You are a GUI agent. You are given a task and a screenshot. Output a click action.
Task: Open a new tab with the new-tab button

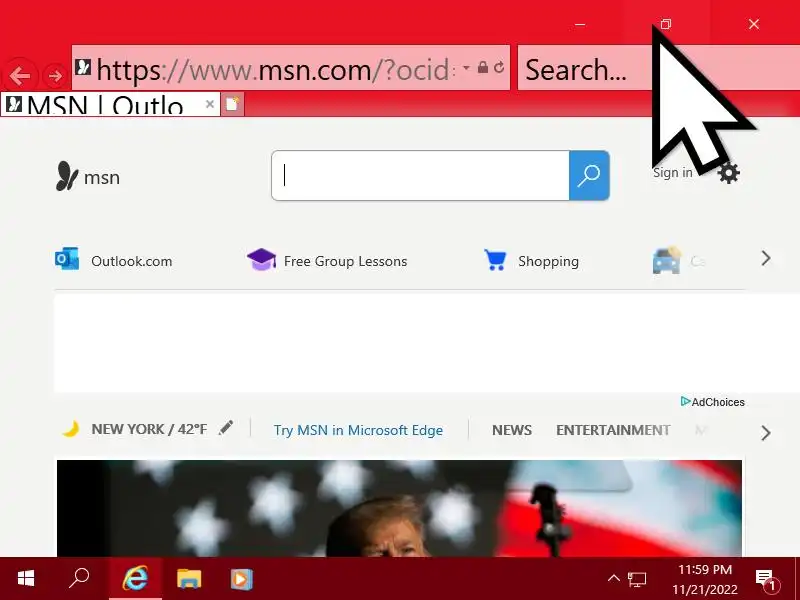(x=233, y=104)
